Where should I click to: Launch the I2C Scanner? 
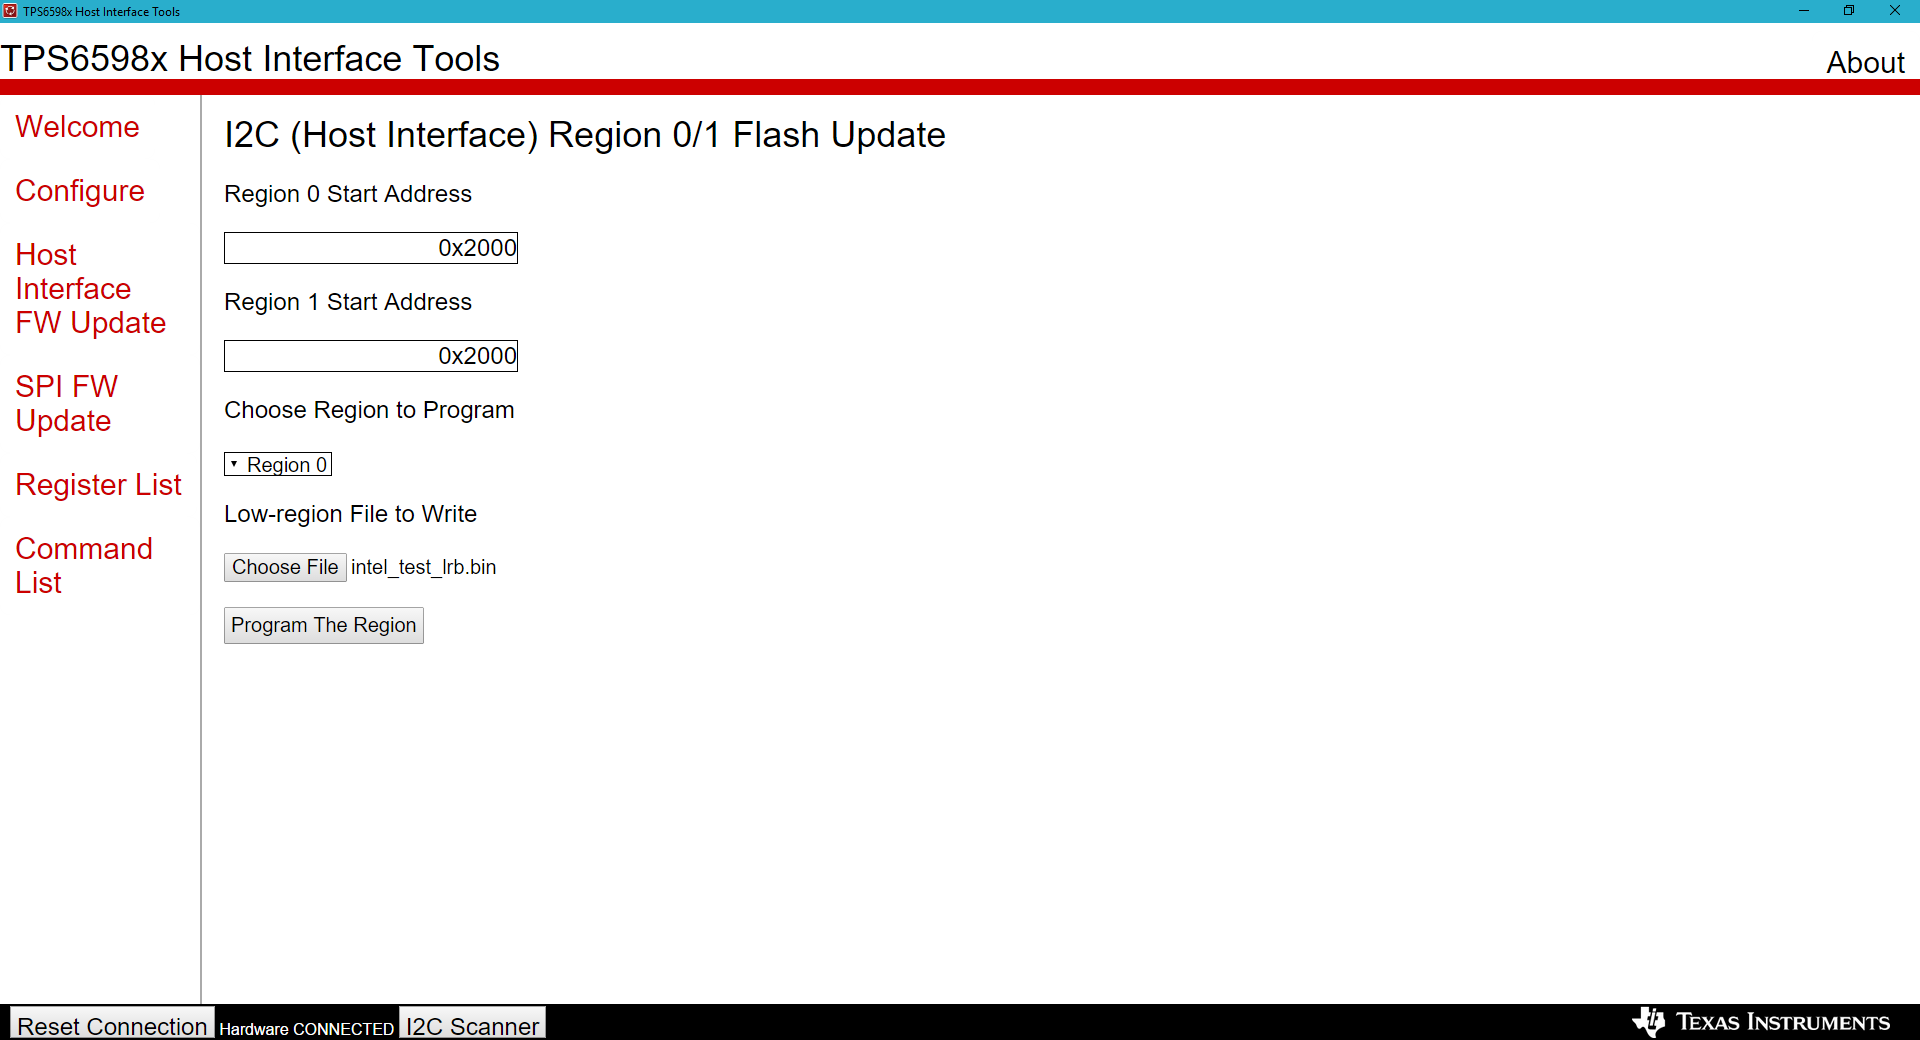[x=471, y=1026]
